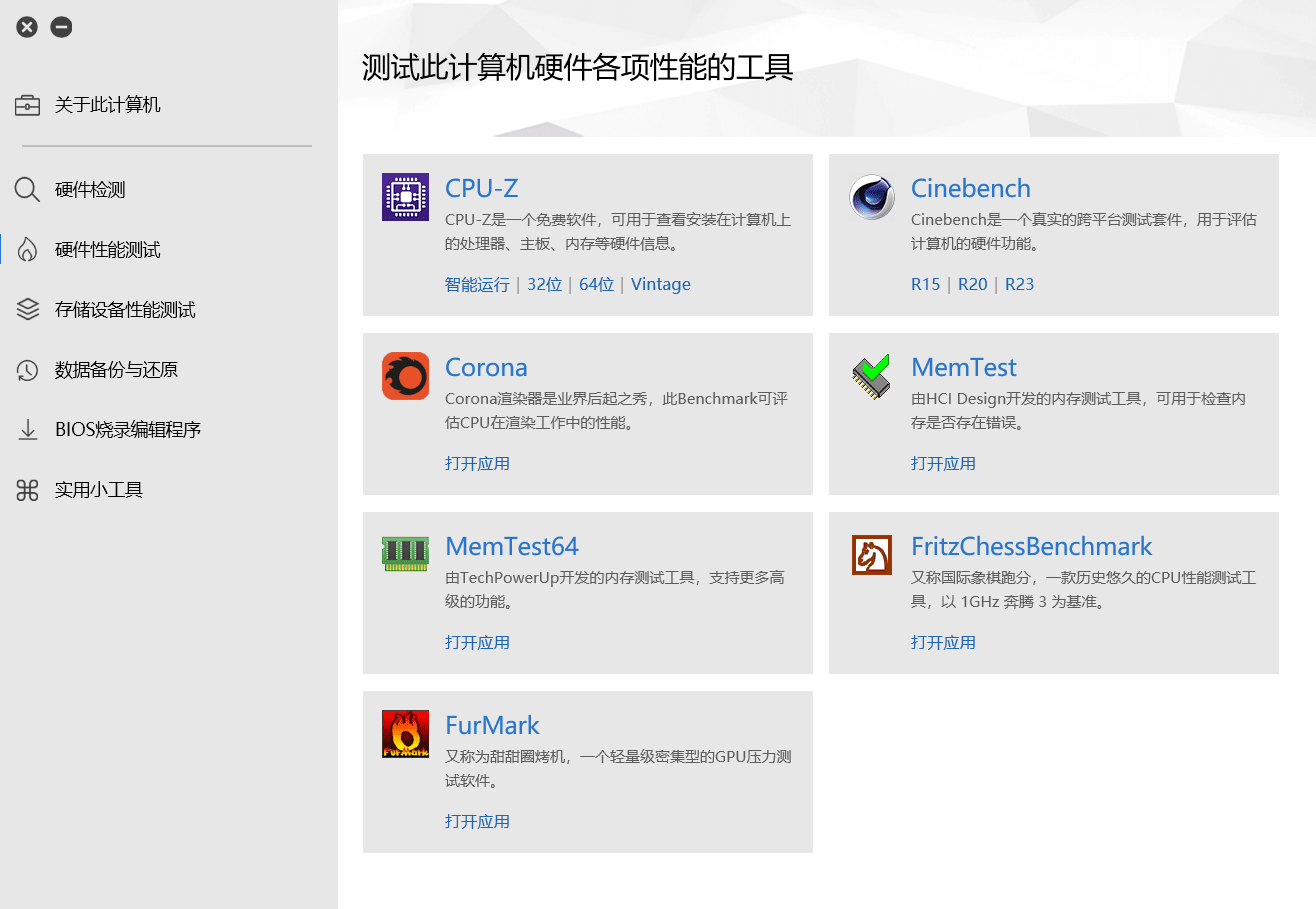
Task: Click the FurMark title text
Action: 492,725
